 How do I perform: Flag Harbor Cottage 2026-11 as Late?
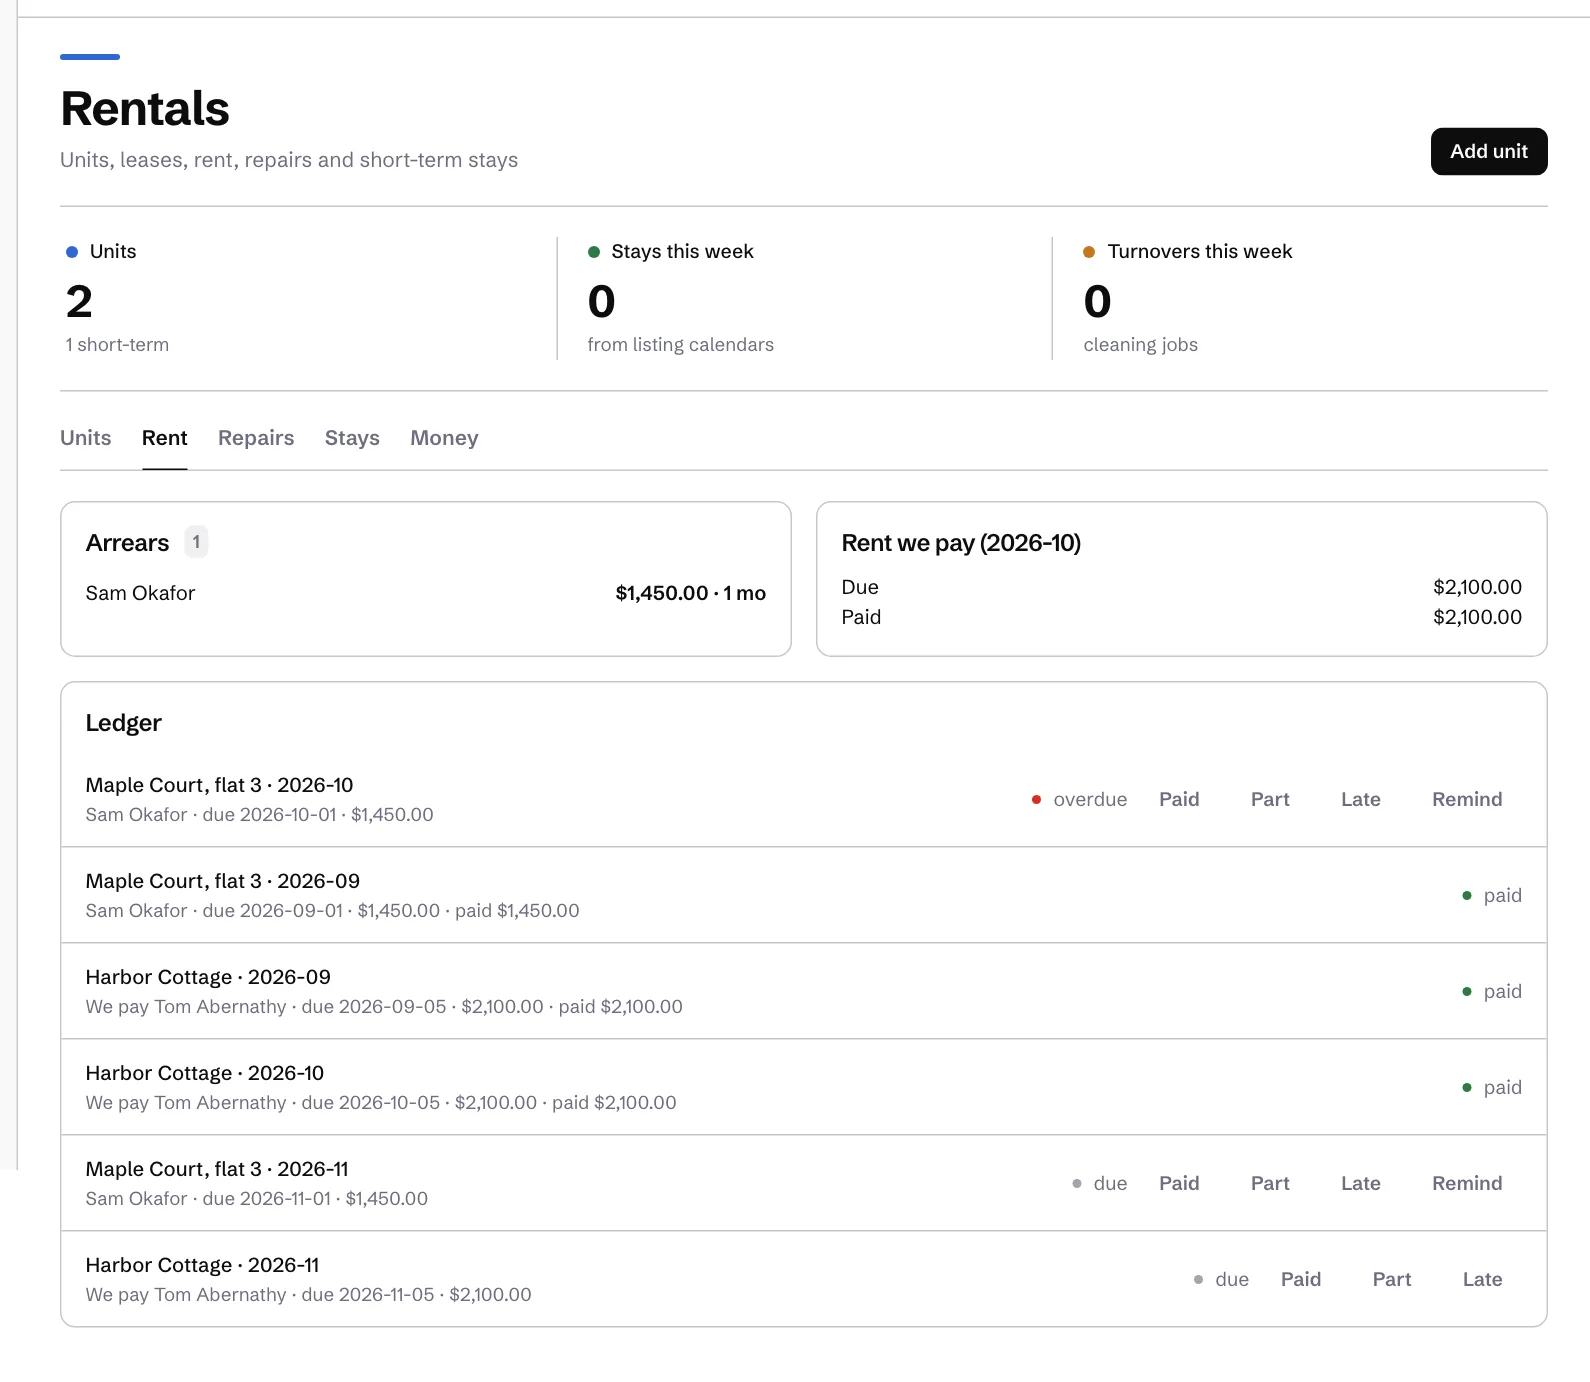(x=1483, y=1279)
